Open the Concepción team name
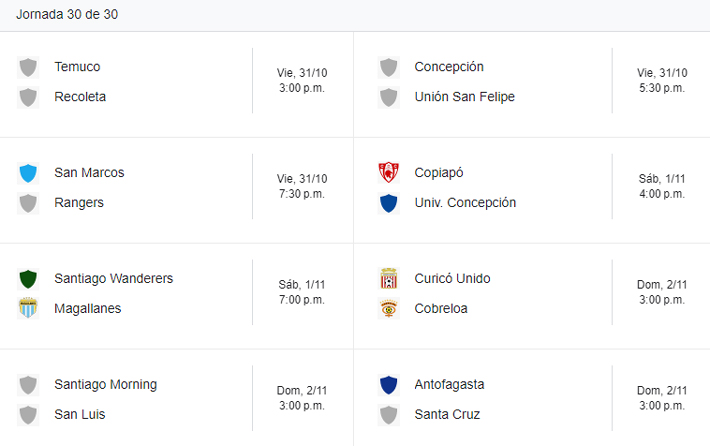 coord(449,67)
